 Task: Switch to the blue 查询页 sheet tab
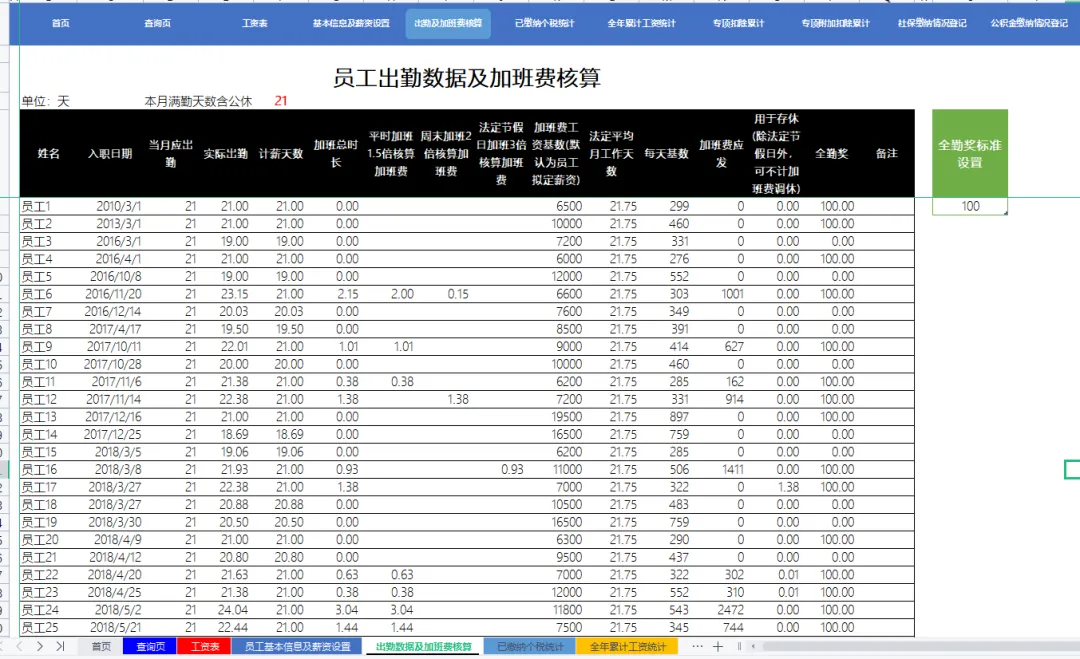click(150, 647)
